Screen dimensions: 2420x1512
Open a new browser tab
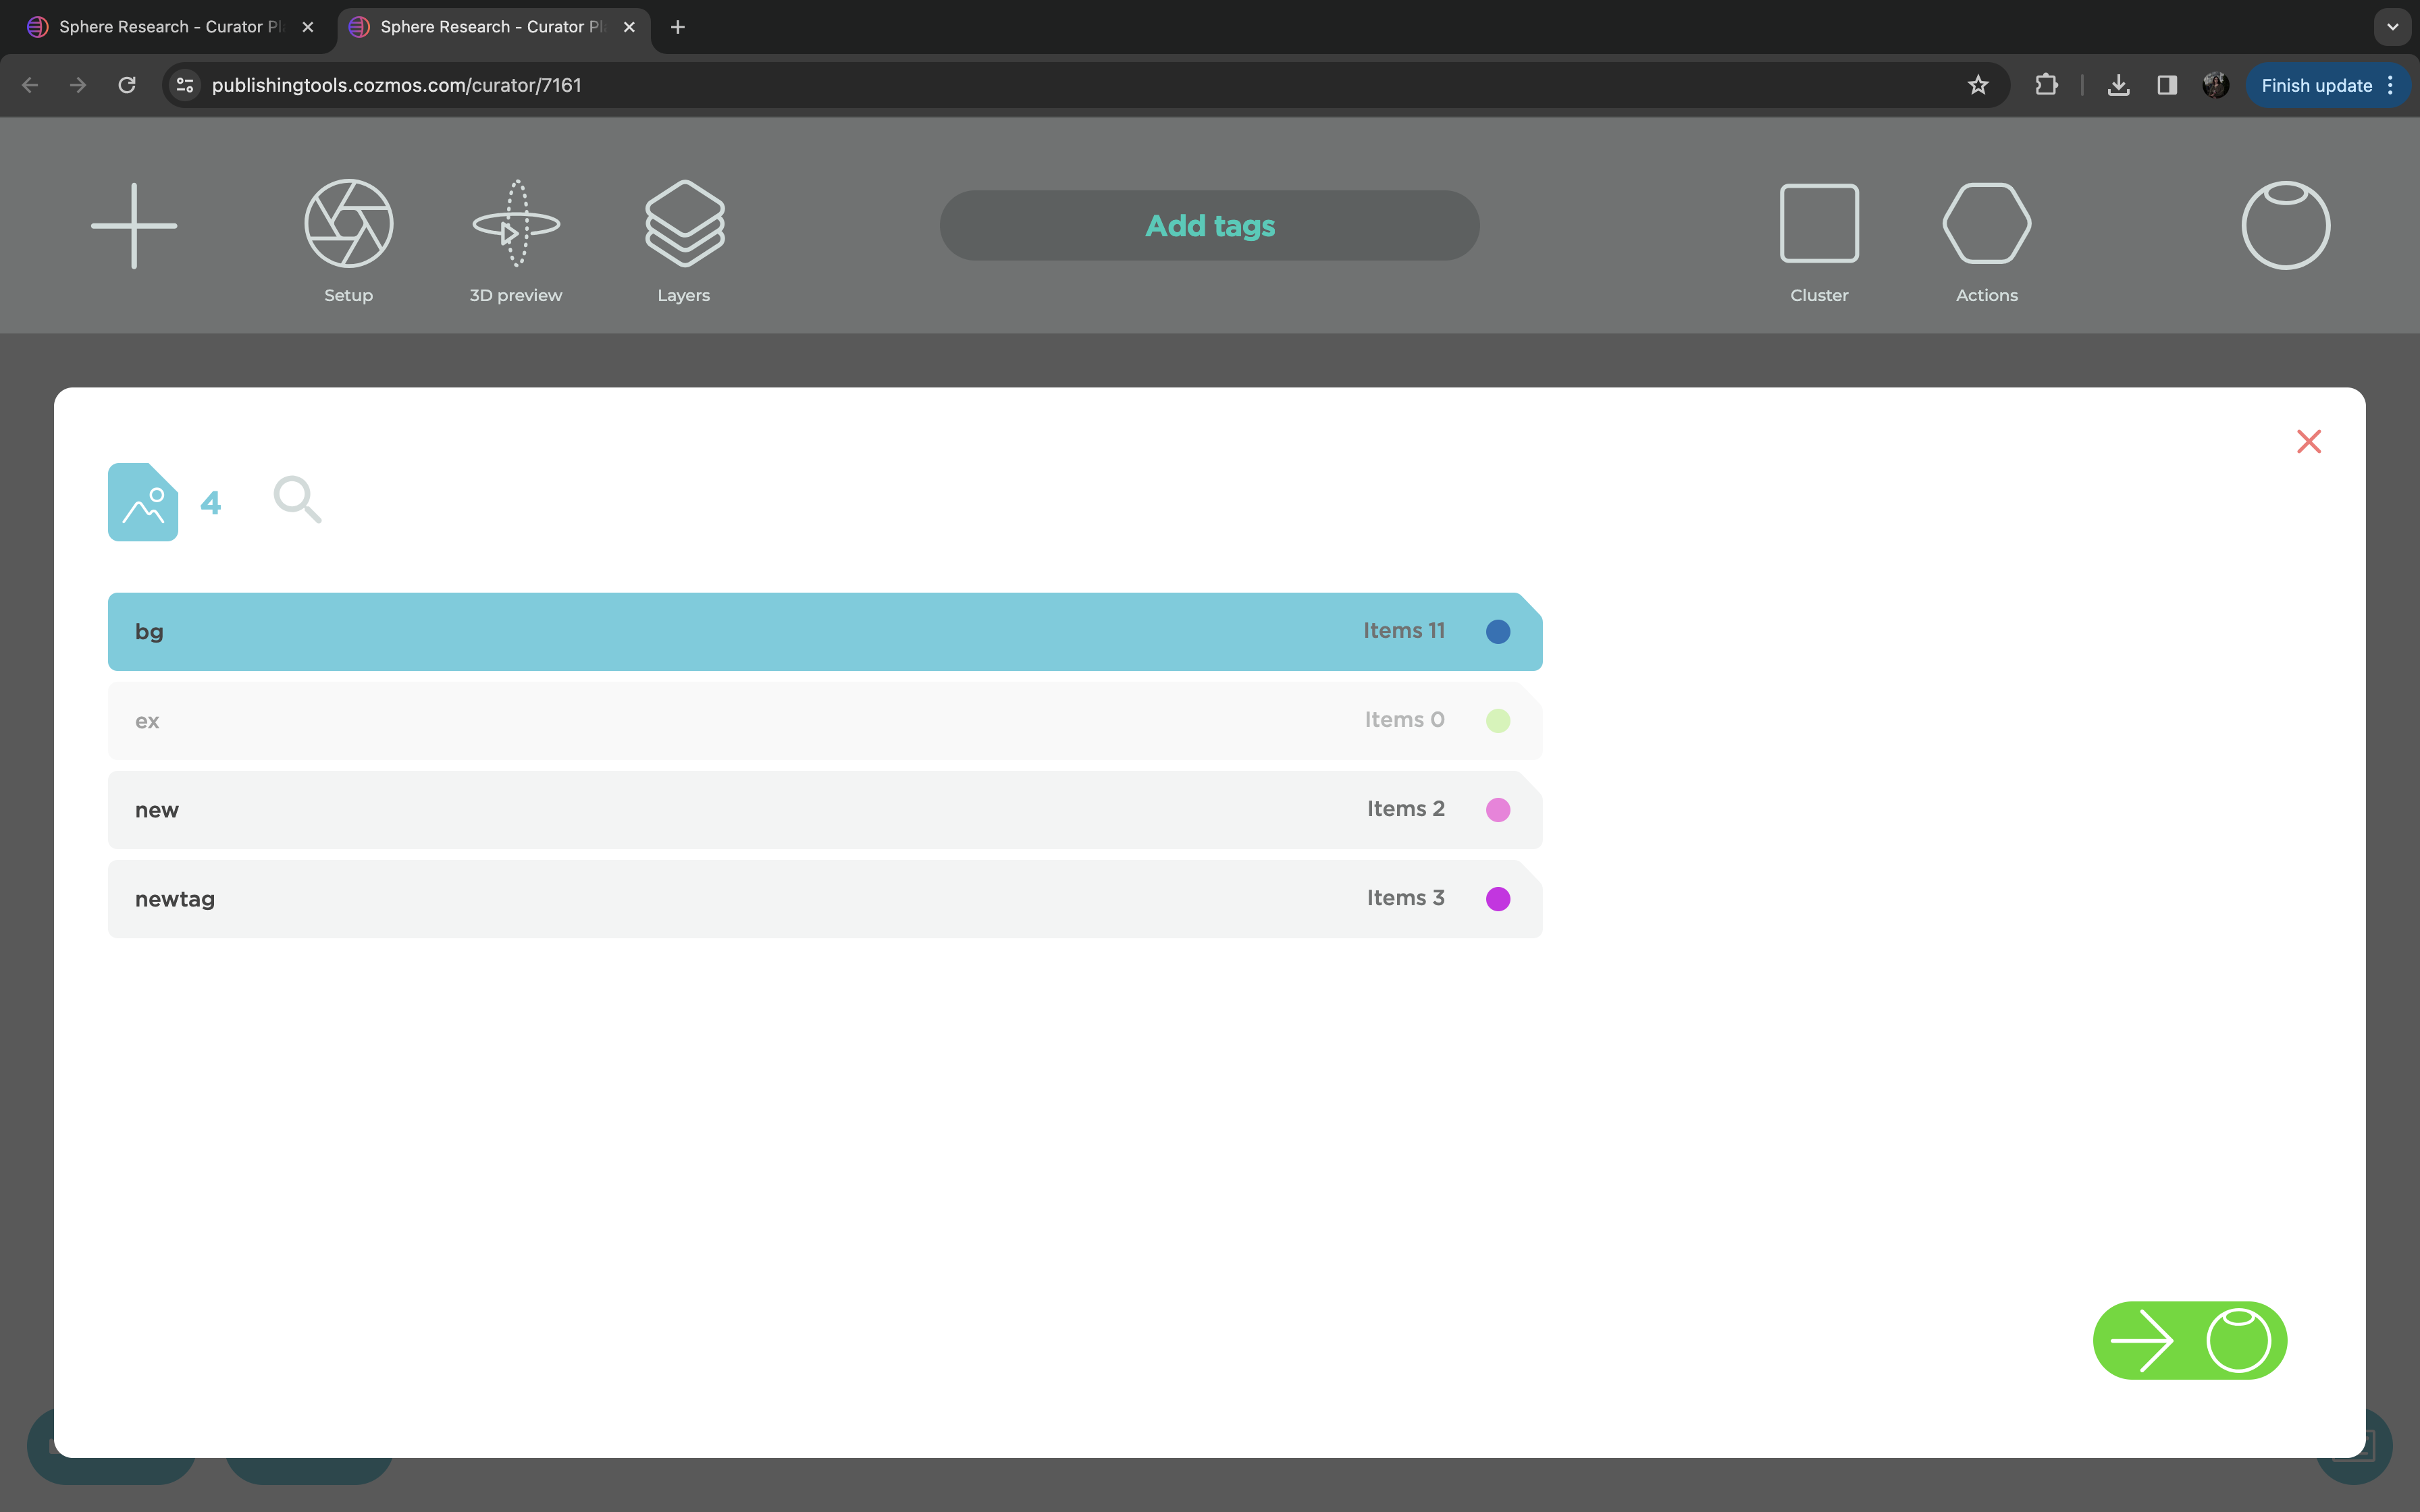pyautogui.click(x=677, y=27)
